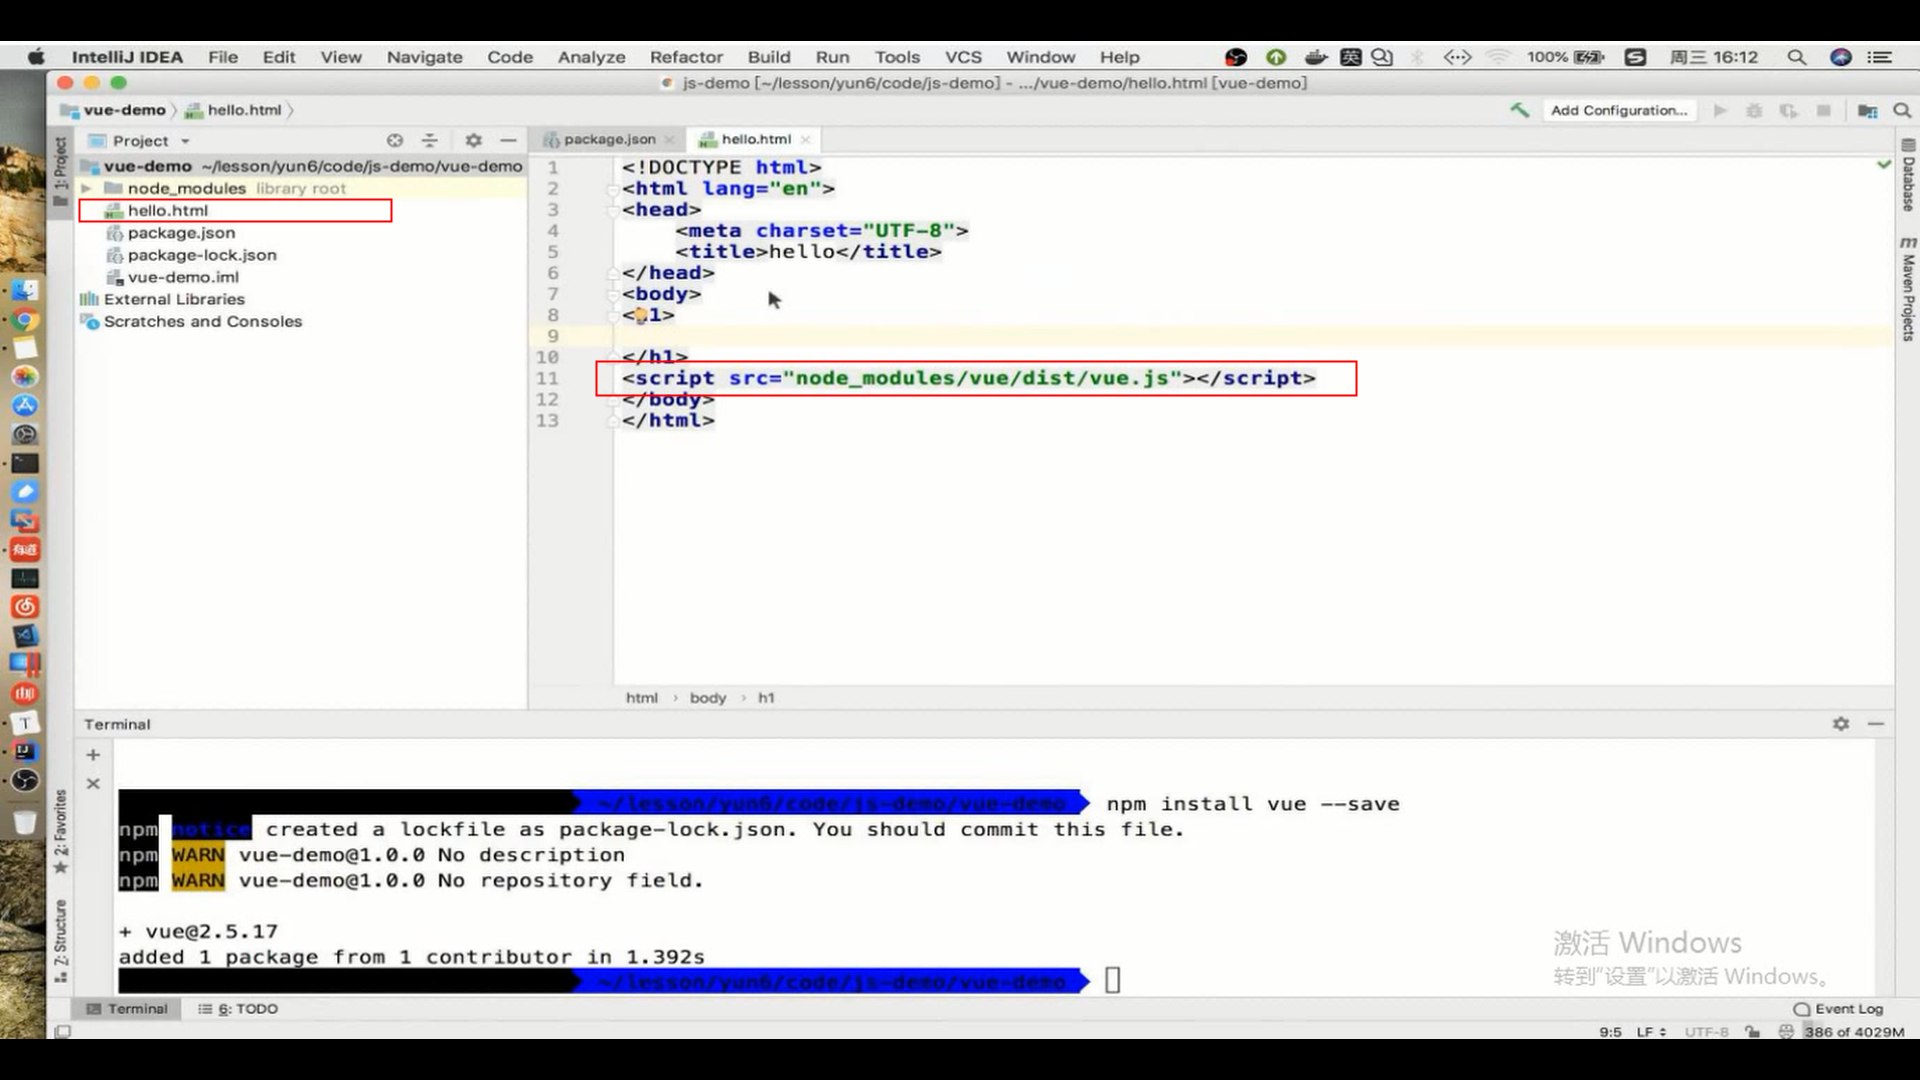Select package-lock.json in the project tree
The width and height of the screenshot is (1920, 1080).
click(201, 255)
